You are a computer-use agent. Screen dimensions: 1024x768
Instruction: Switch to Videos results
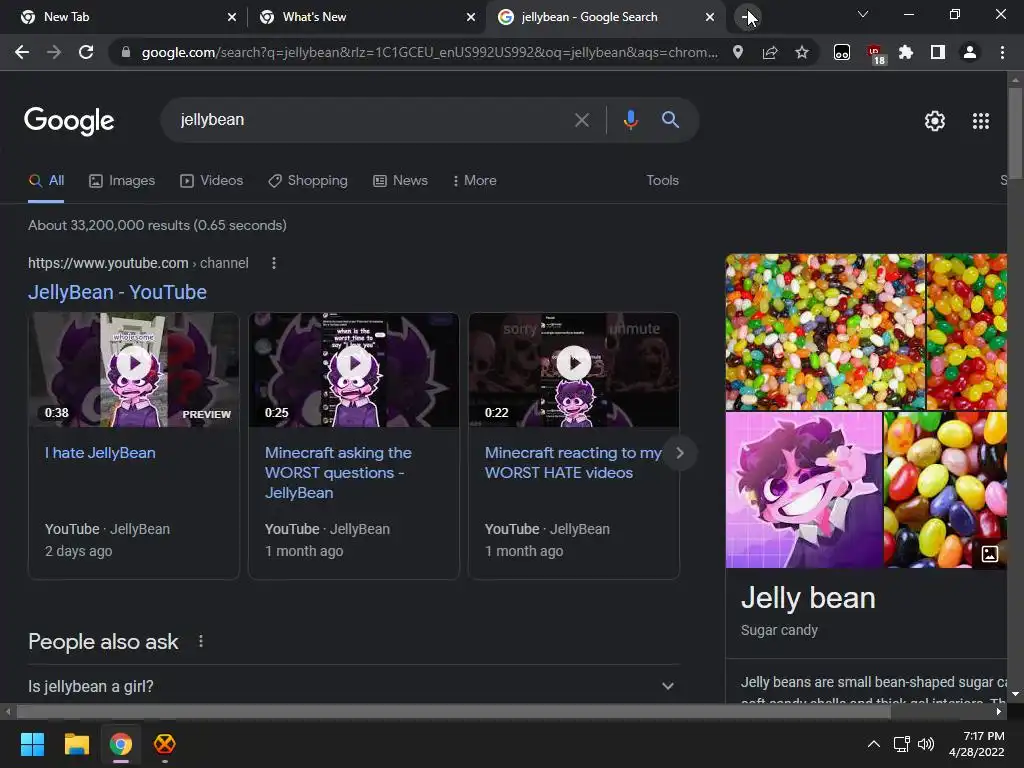pos(212,180)
